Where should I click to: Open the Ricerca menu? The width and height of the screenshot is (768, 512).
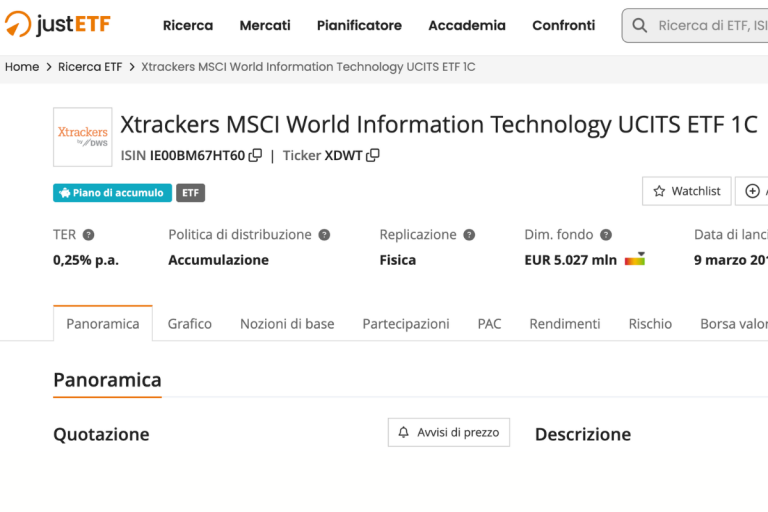[188, 25]
